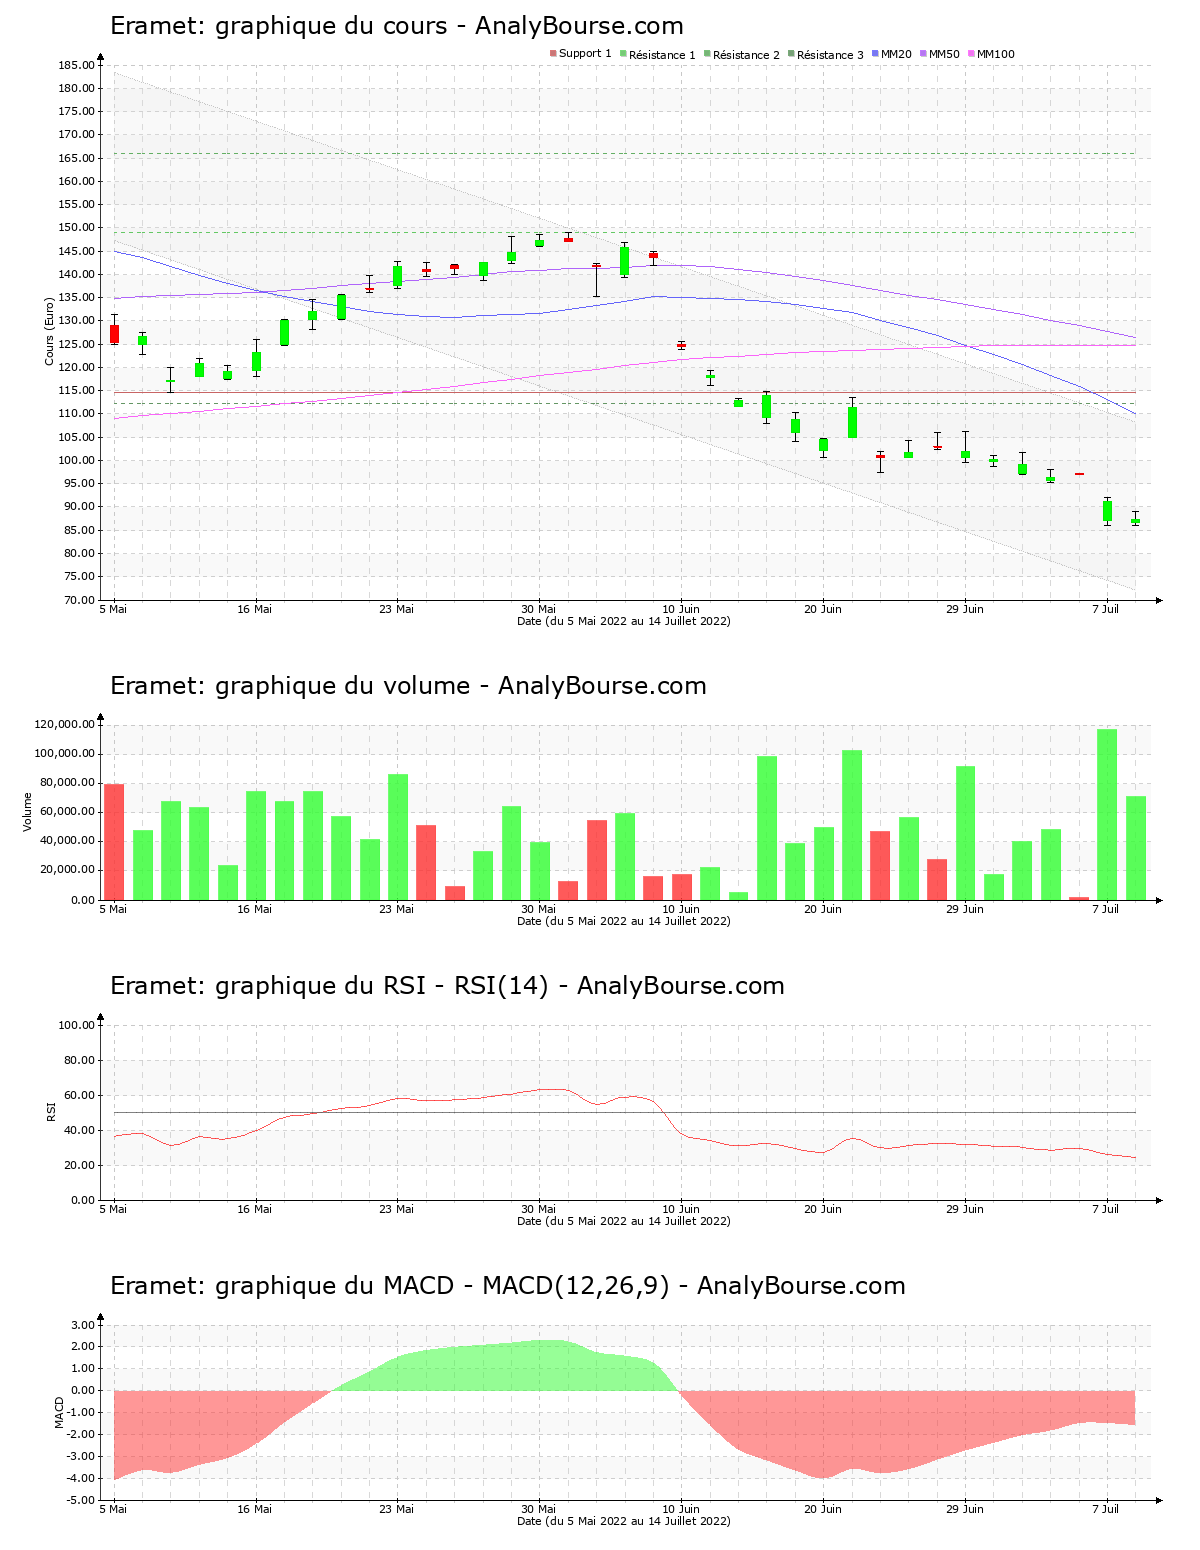The image size is (1200, 1550).
Task: Click date range caption under price chart
Action: point(624,621)
